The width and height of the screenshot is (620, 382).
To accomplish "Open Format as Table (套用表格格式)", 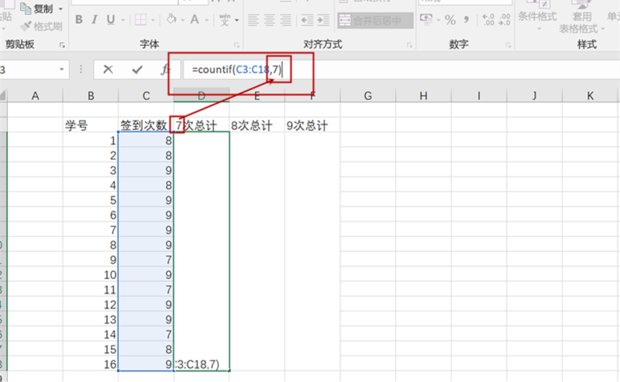I will (x=582, y=18).
